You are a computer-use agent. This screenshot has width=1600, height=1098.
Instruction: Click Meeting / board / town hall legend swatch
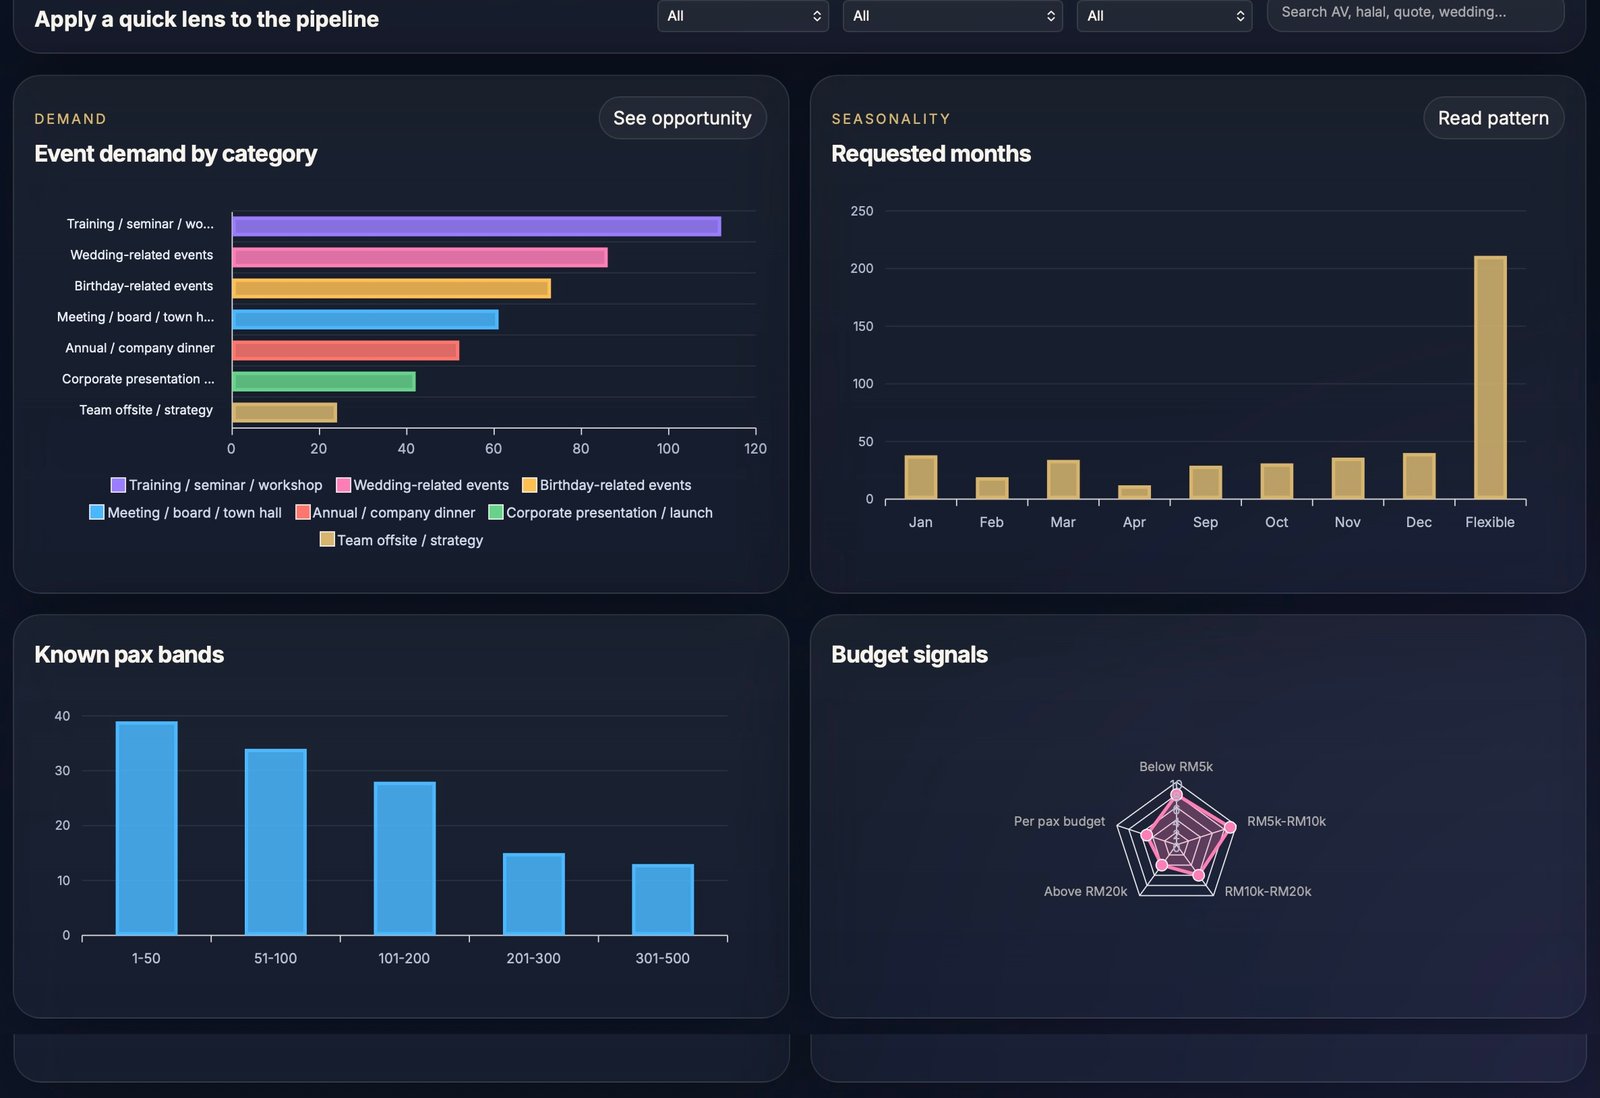[97, 512]
